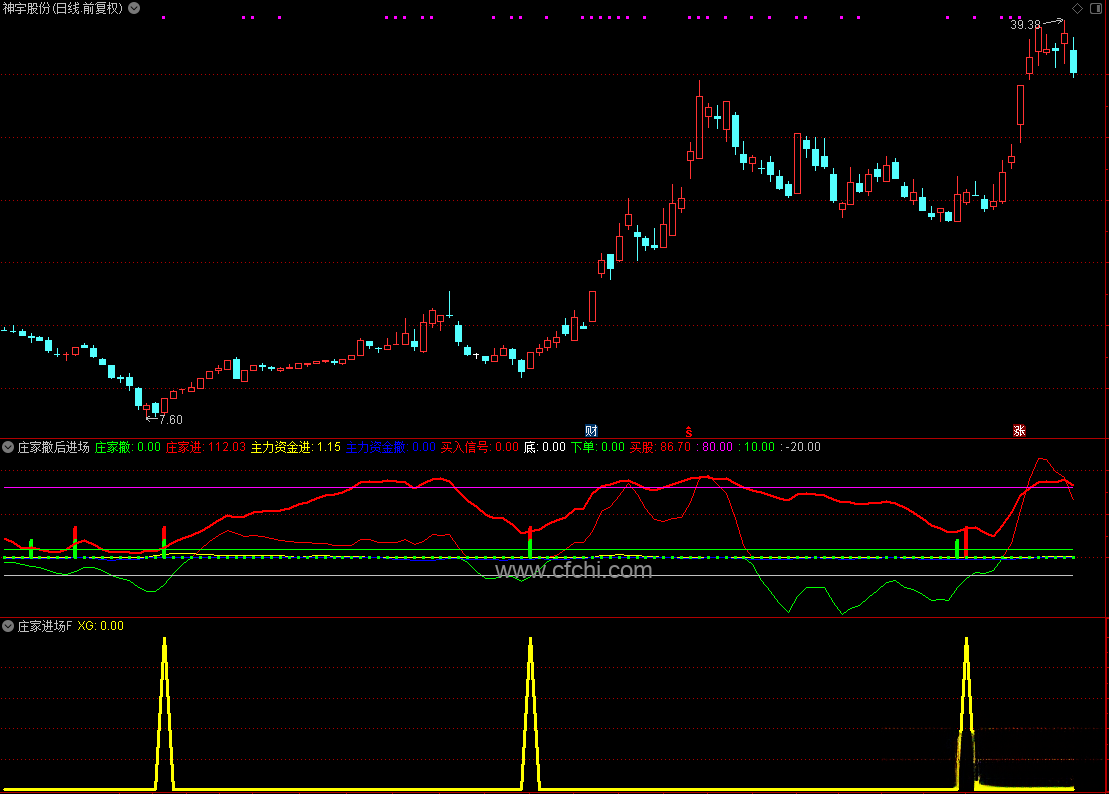Click the 7.60 low price label

pos(171,420)
